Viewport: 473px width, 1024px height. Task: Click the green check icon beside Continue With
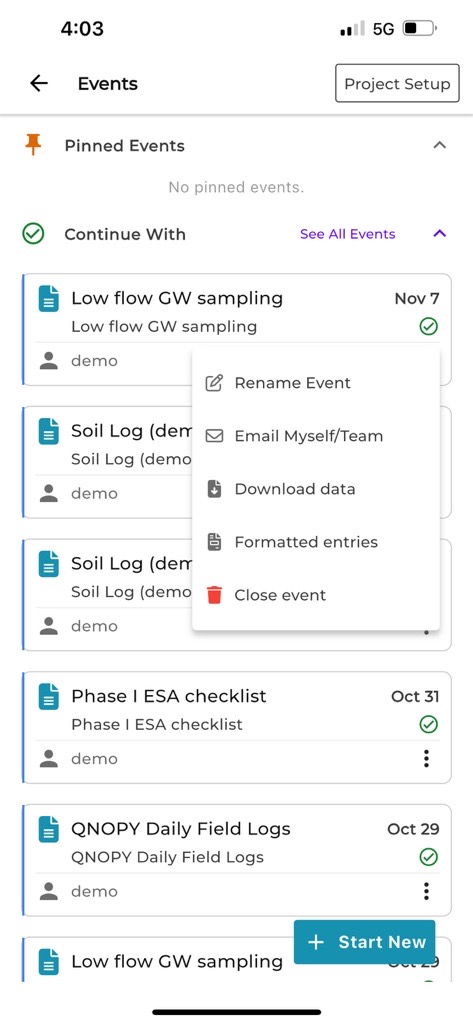coord(33,234)
